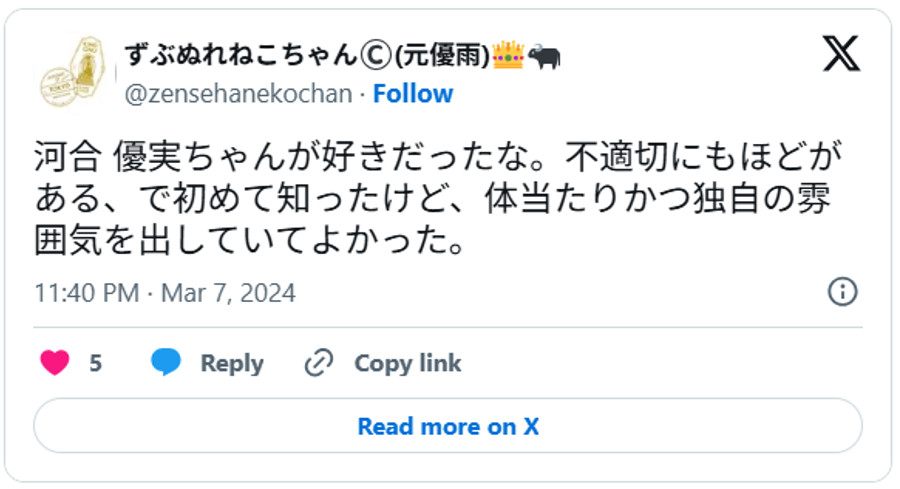Click the crown emoji in the display name
Viewport: 900px width, 489px height.
509,56
